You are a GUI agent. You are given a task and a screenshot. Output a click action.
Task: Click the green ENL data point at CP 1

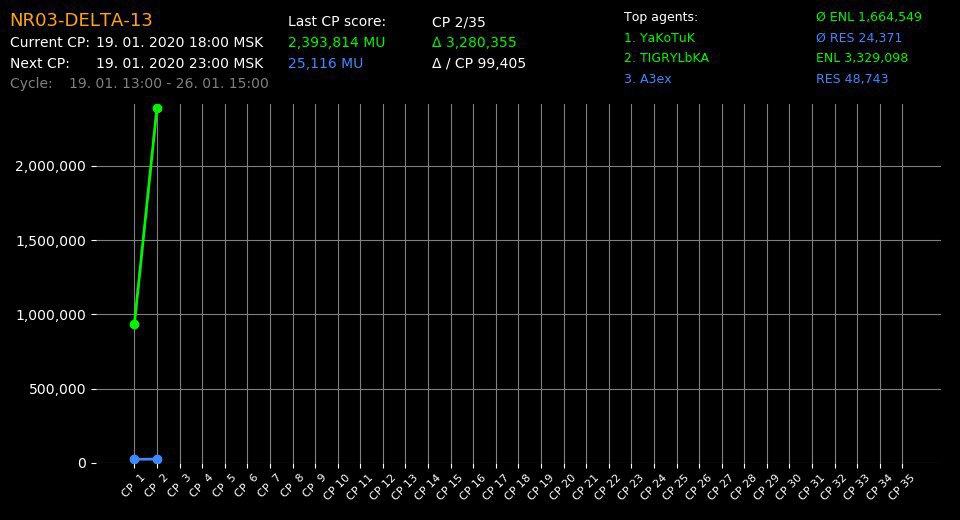135,325
